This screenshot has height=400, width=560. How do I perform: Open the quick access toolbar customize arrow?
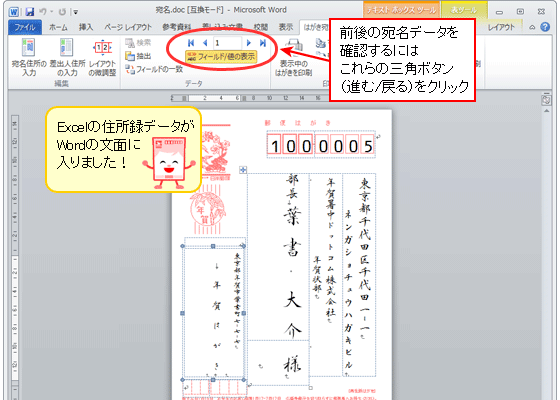(x=75, y=12)
